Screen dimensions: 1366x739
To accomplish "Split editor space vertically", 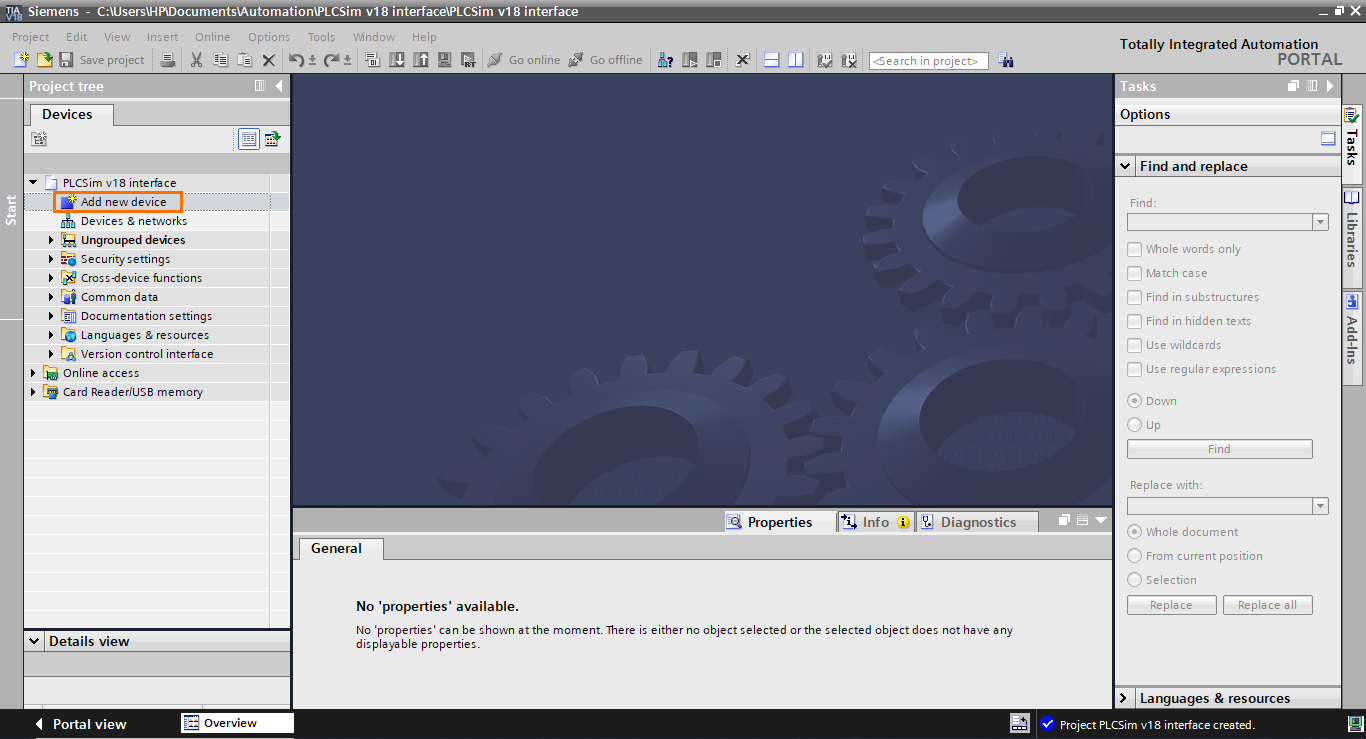I will click(x=794, y=60).
